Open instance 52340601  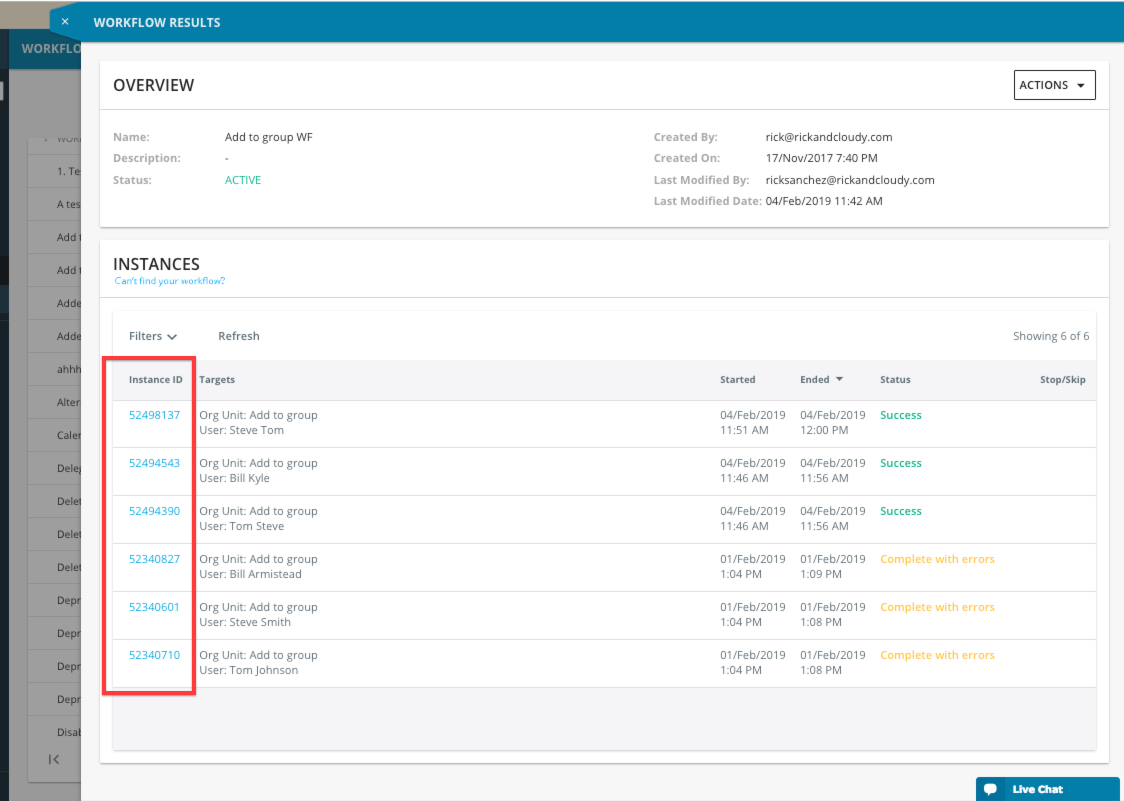[x=154, y=607]
